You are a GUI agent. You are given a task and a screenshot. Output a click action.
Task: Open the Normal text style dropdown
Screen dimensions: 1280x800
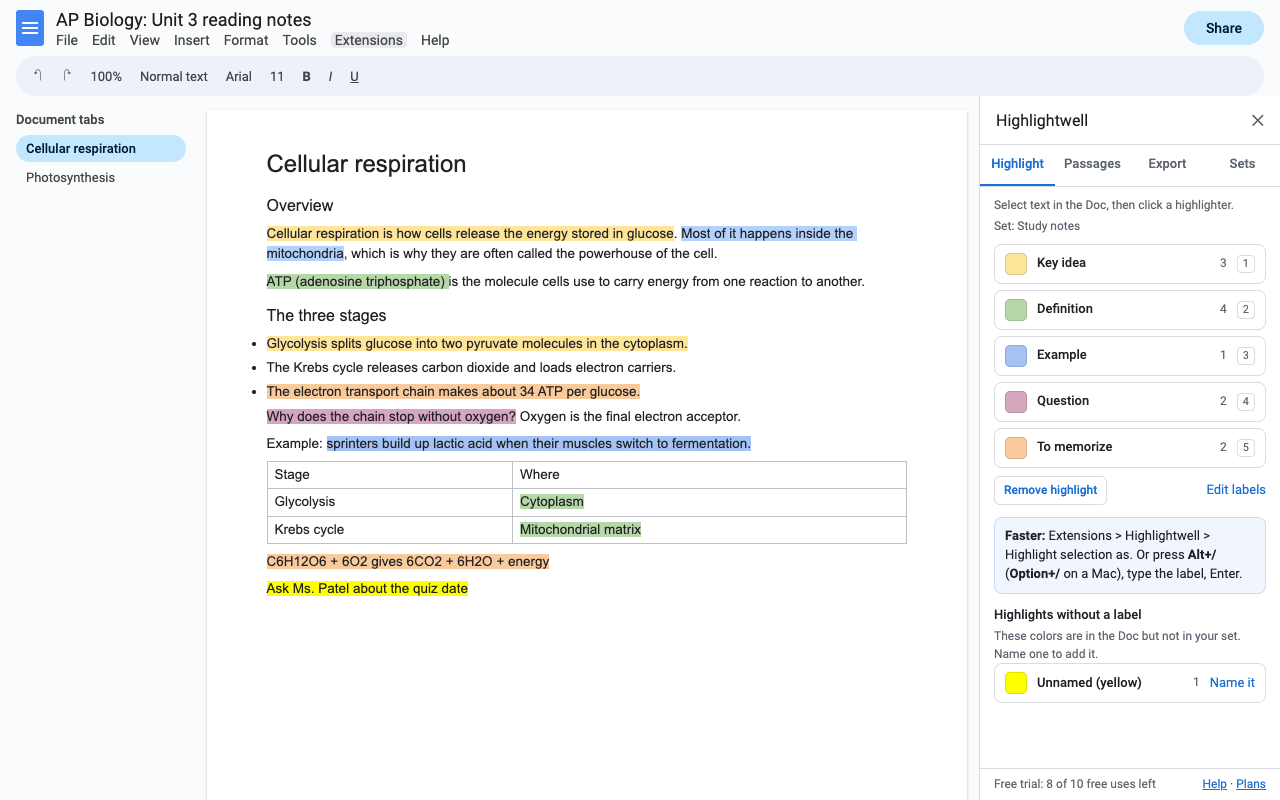tap(174, 76)
